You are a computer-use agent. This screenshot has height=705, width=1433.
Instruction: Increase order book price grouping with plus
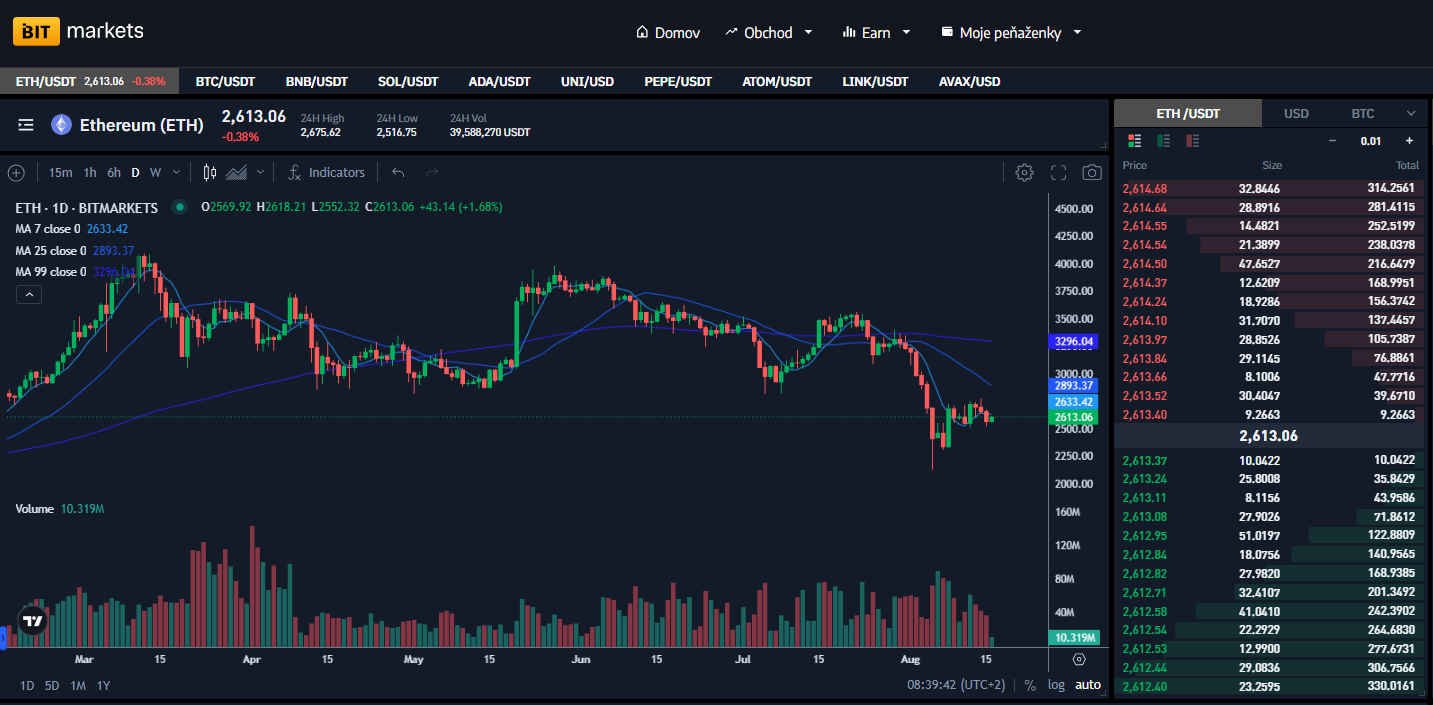tap(1409, 141)
